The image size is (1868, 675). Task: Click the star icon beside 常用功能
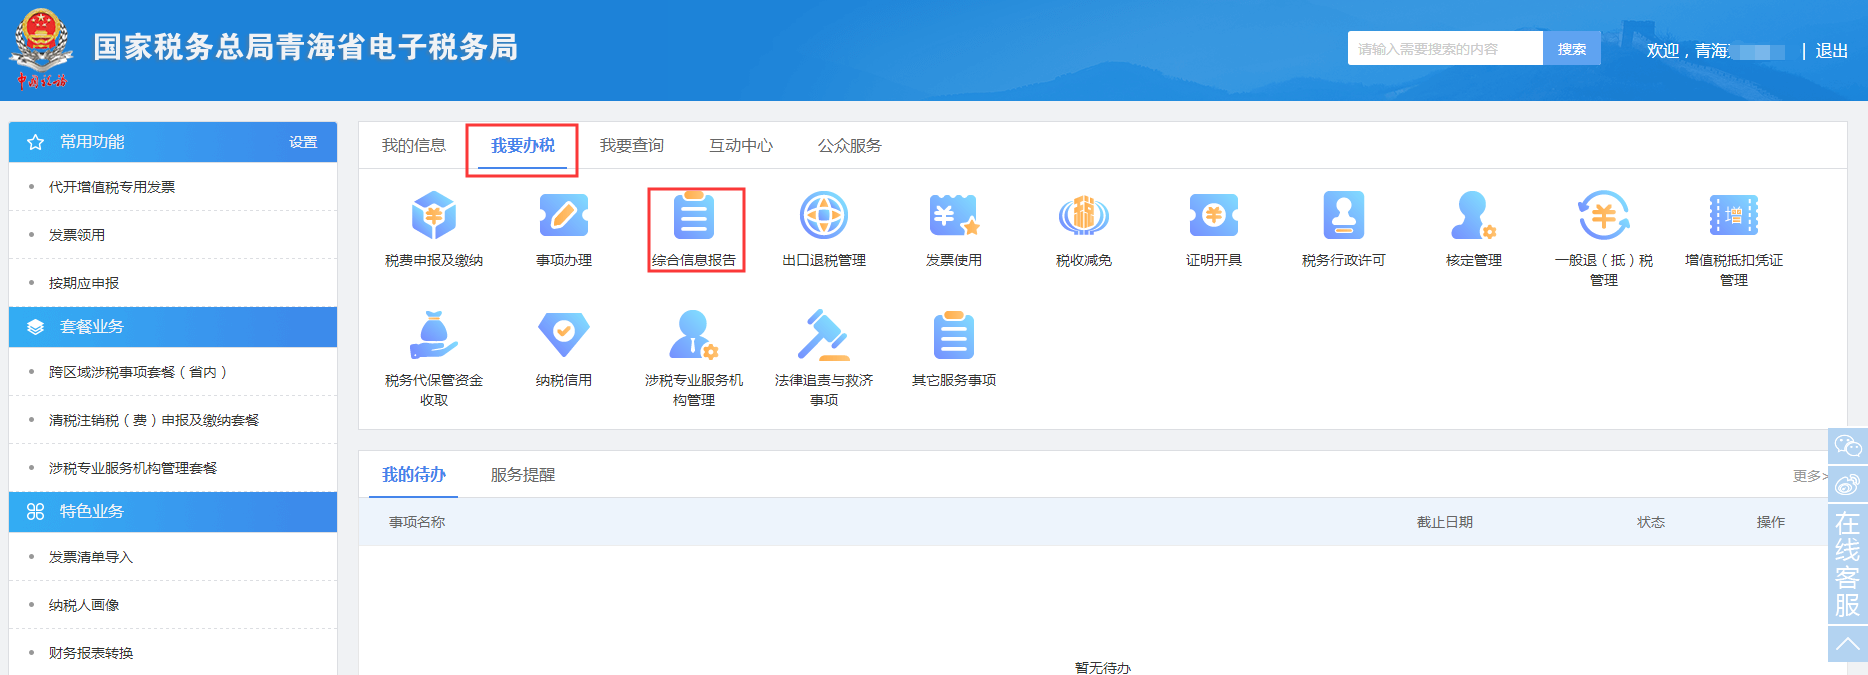click(36, 142)
